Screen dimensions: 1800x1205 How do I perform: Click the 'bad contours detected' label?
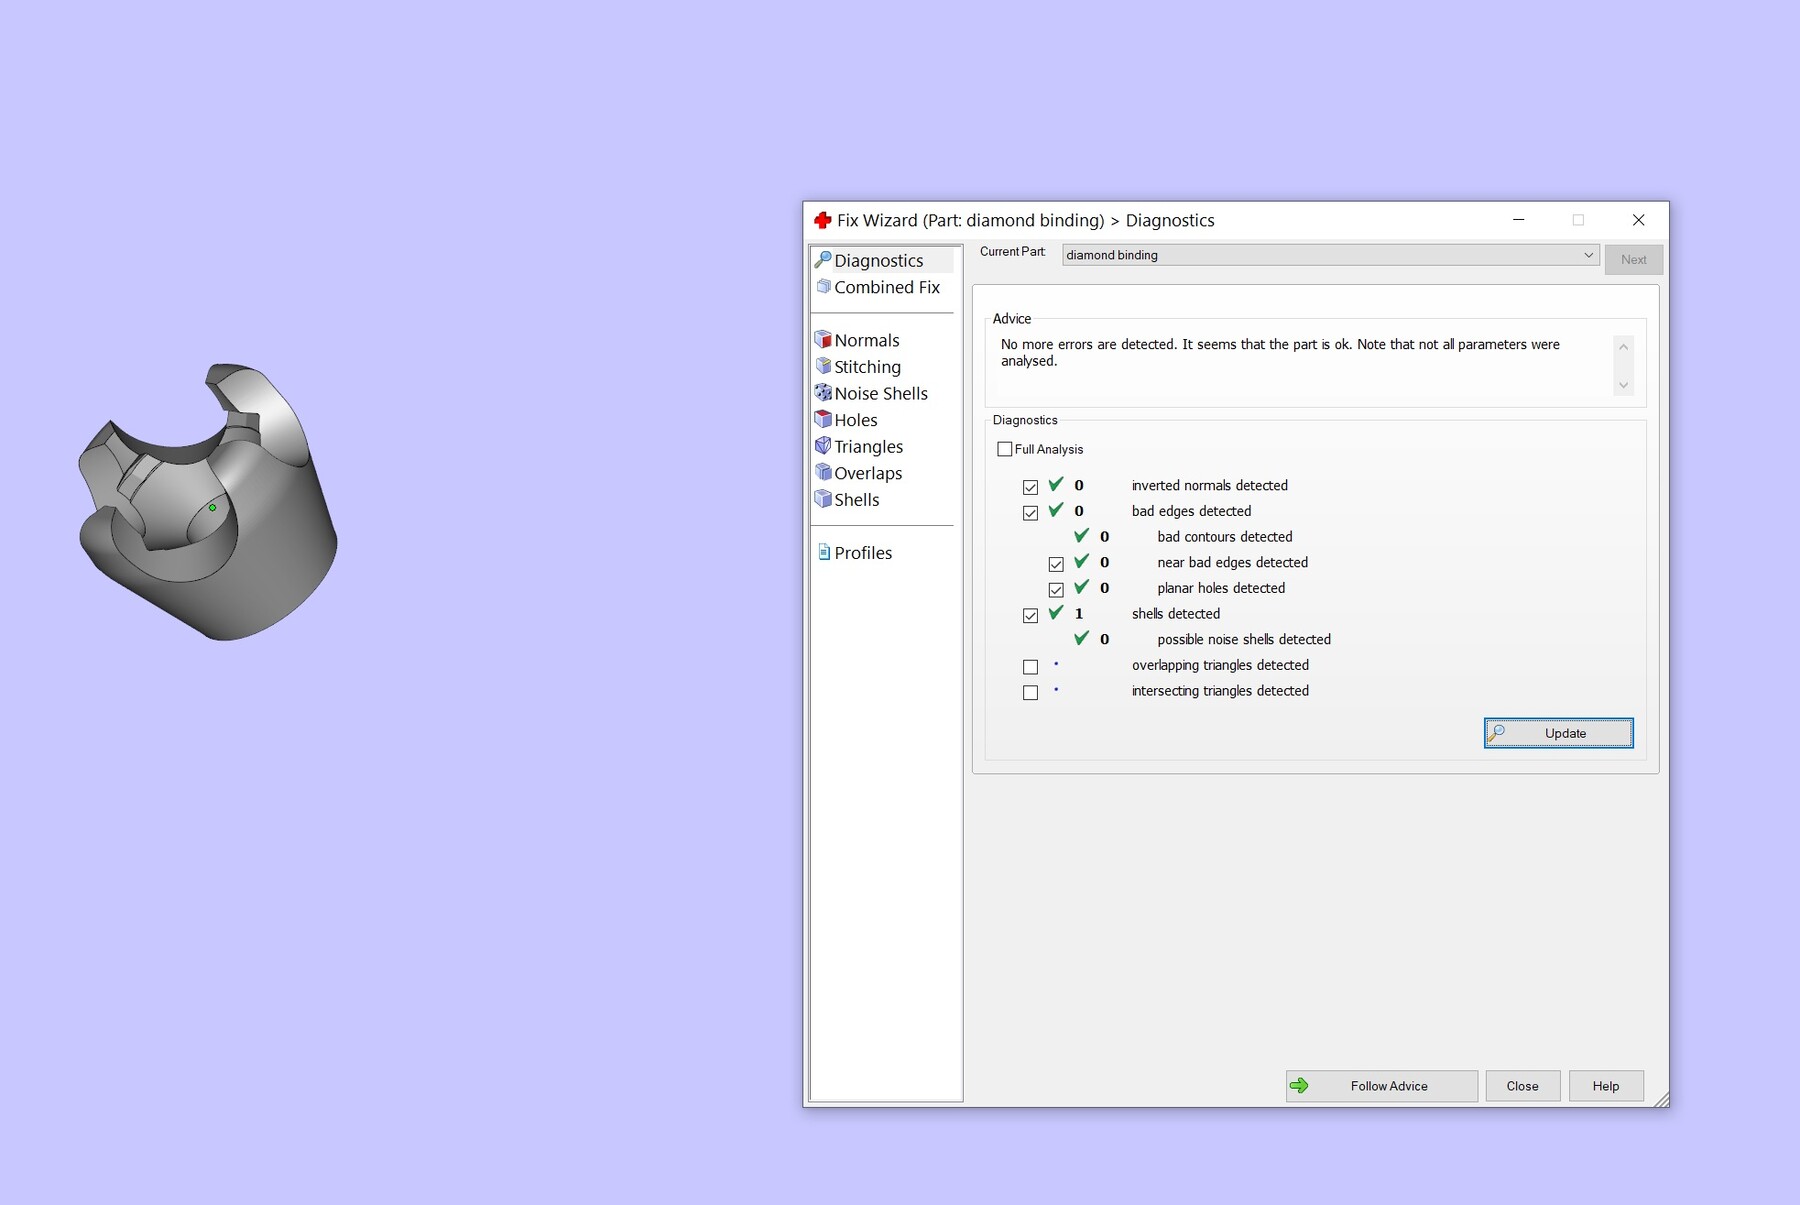point(1225,537)
